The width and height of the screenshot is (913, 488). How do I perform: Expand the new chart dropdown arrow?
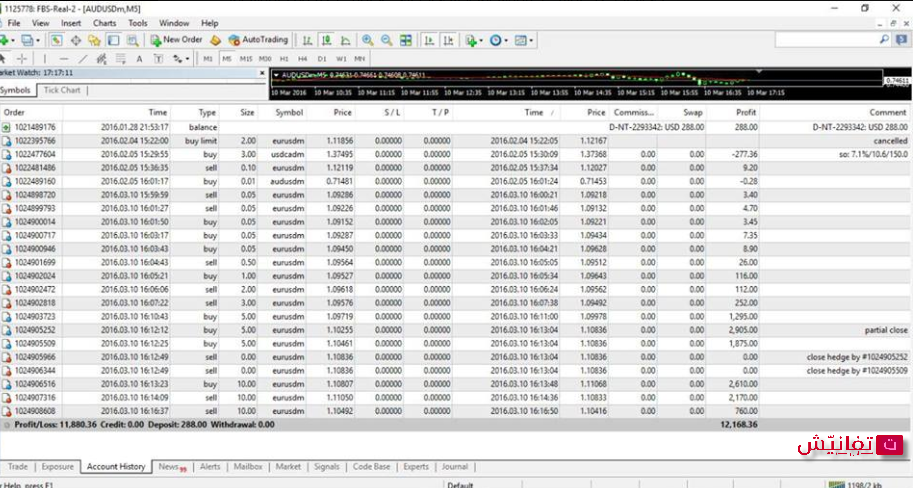point(13,40)
